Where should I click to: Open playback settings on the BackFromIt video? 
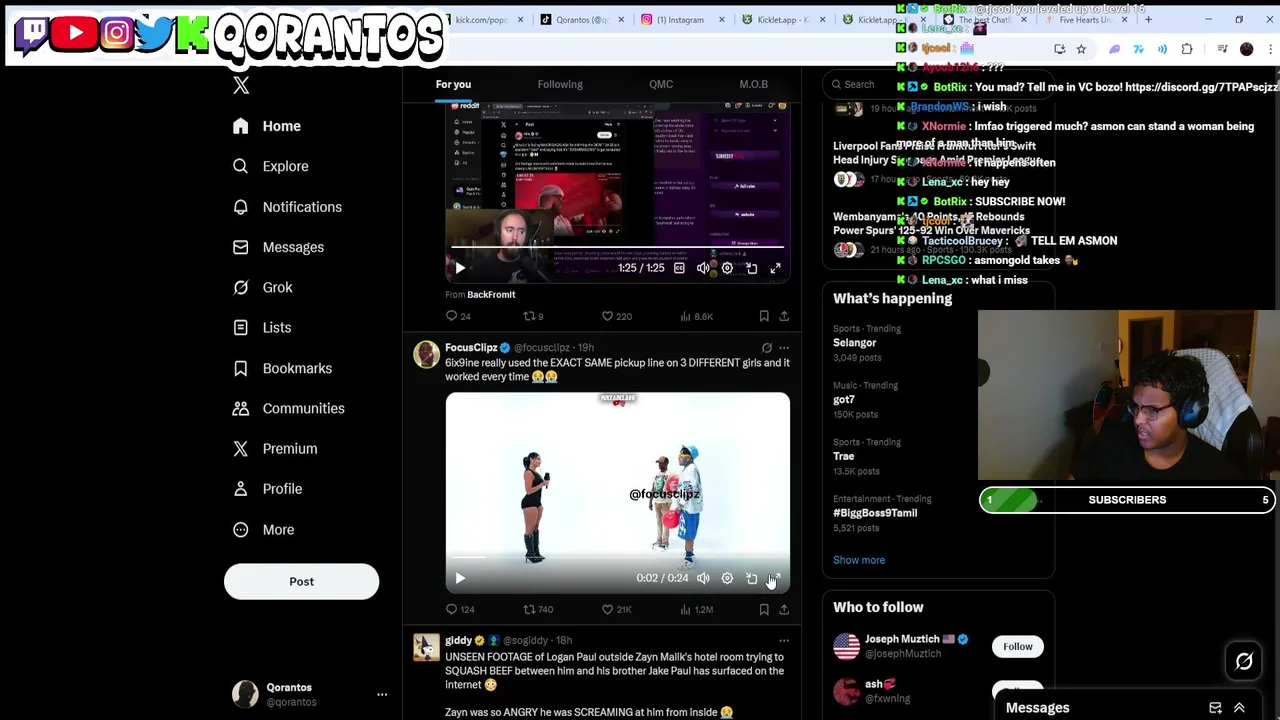727,268
